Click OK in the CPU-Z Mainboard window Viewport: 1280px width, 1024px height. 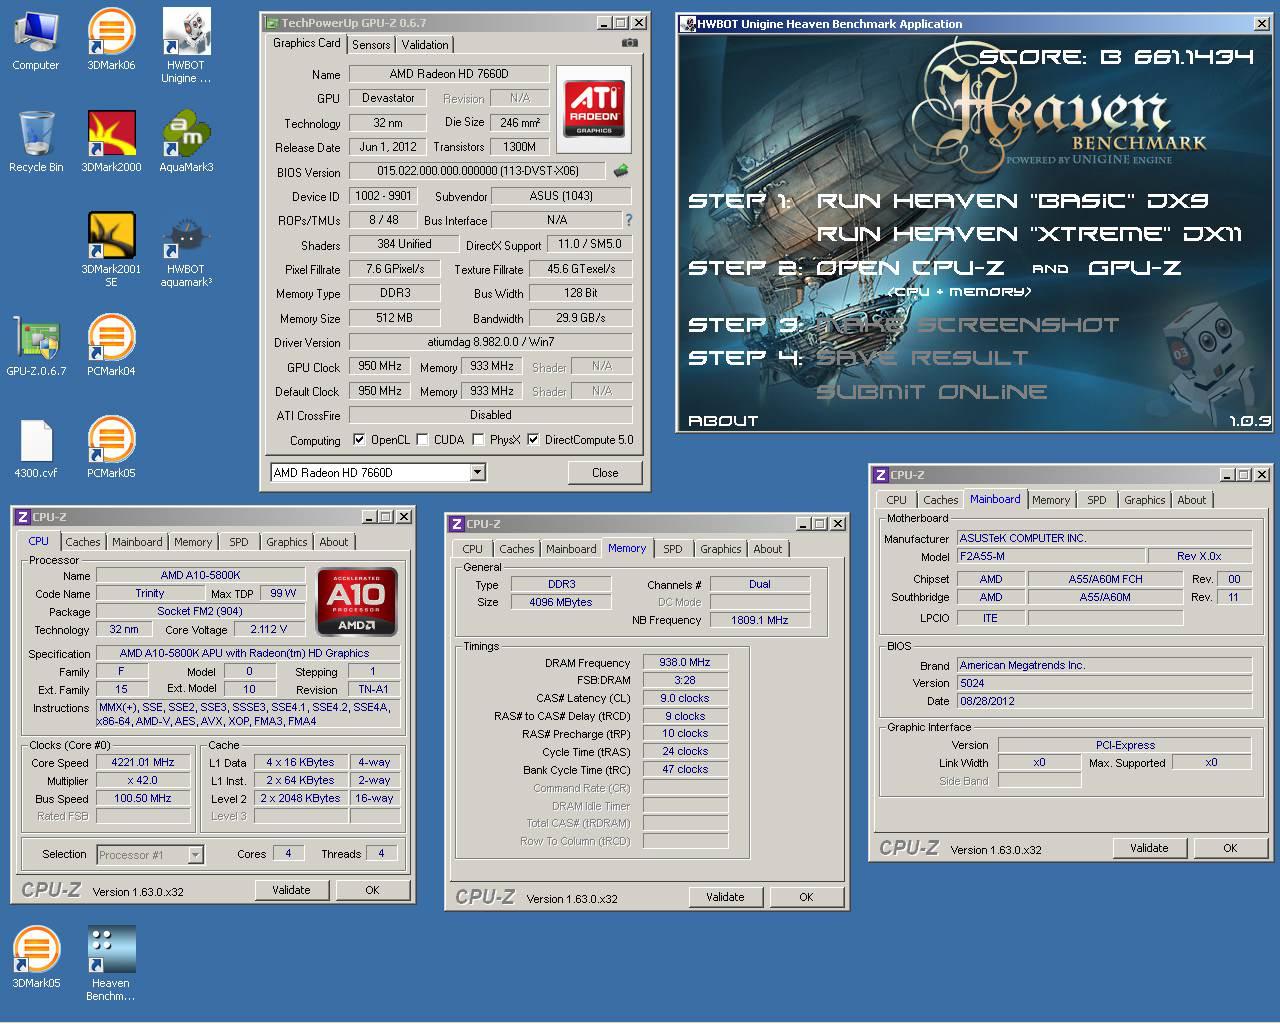coord(1230,848)
